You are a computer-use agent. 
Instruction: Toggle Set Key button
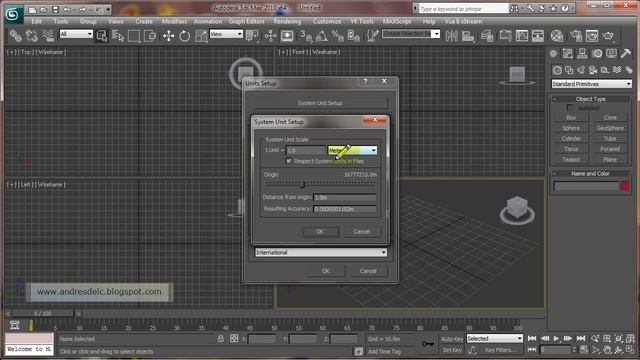coord(452,350)
